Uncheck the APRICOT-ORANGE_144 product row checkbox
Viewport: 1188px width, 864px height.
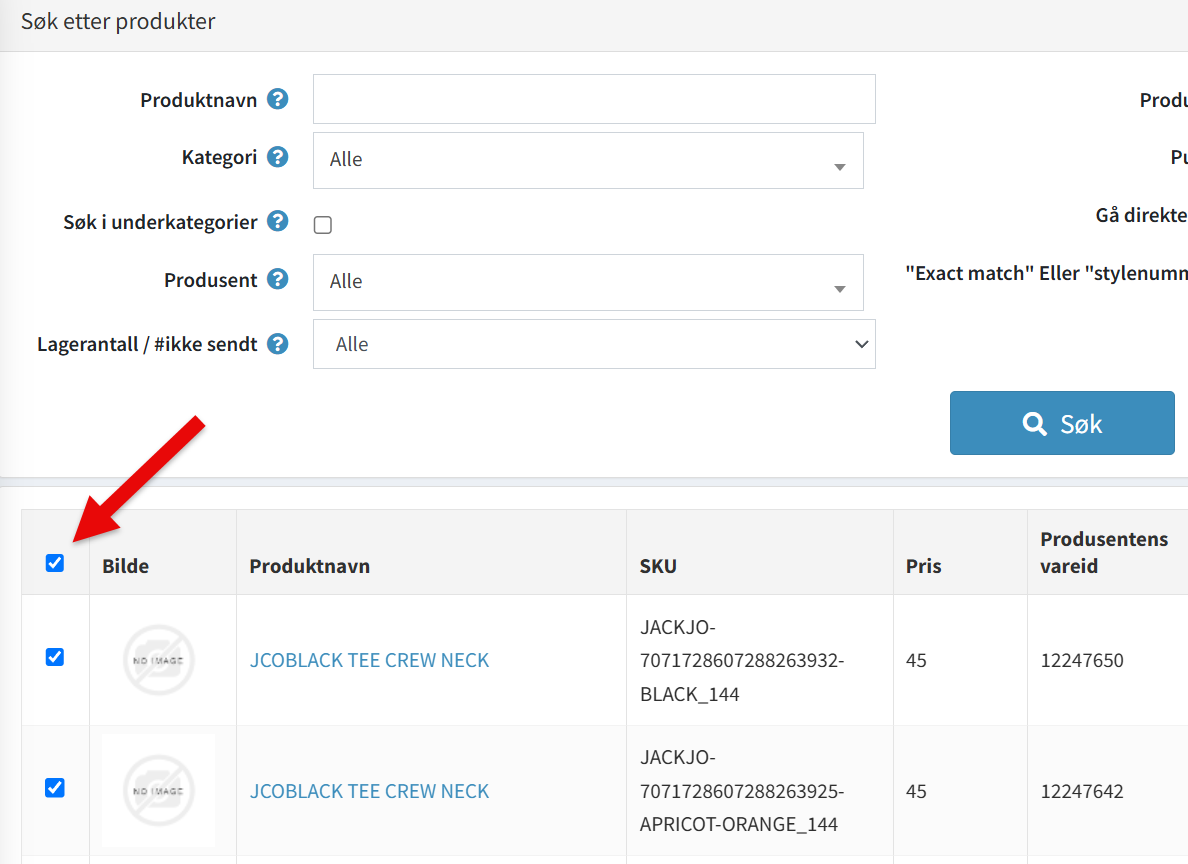55,788
